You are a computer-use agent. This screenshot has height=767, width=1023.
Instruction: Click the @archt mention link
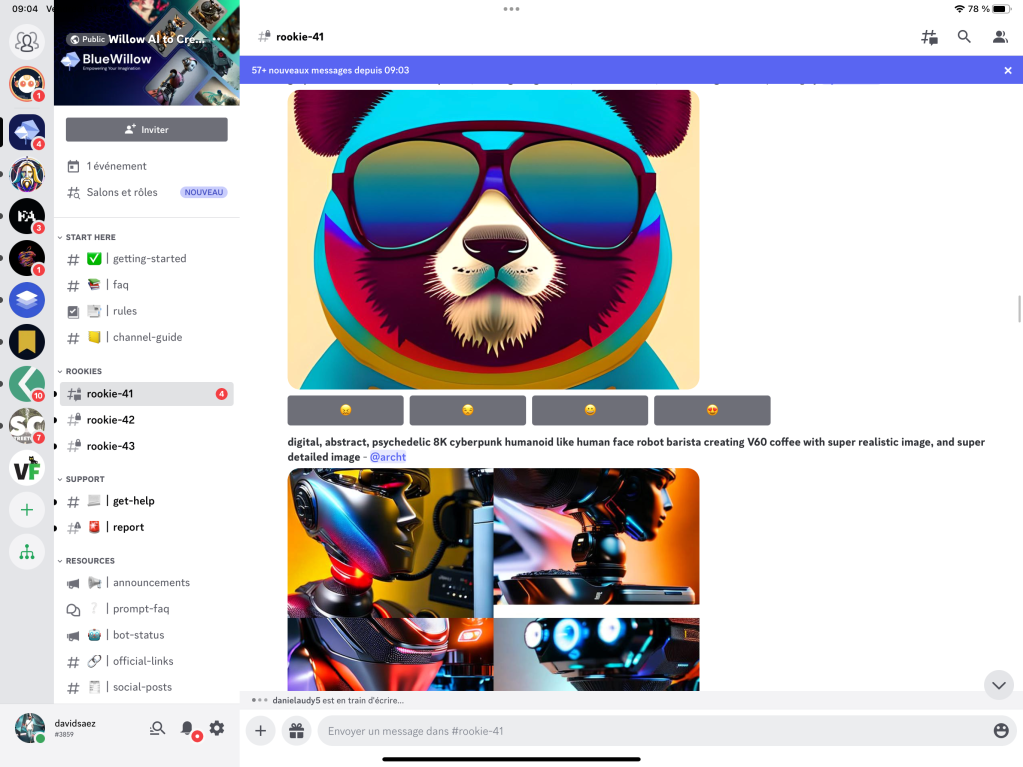[388, 457]
